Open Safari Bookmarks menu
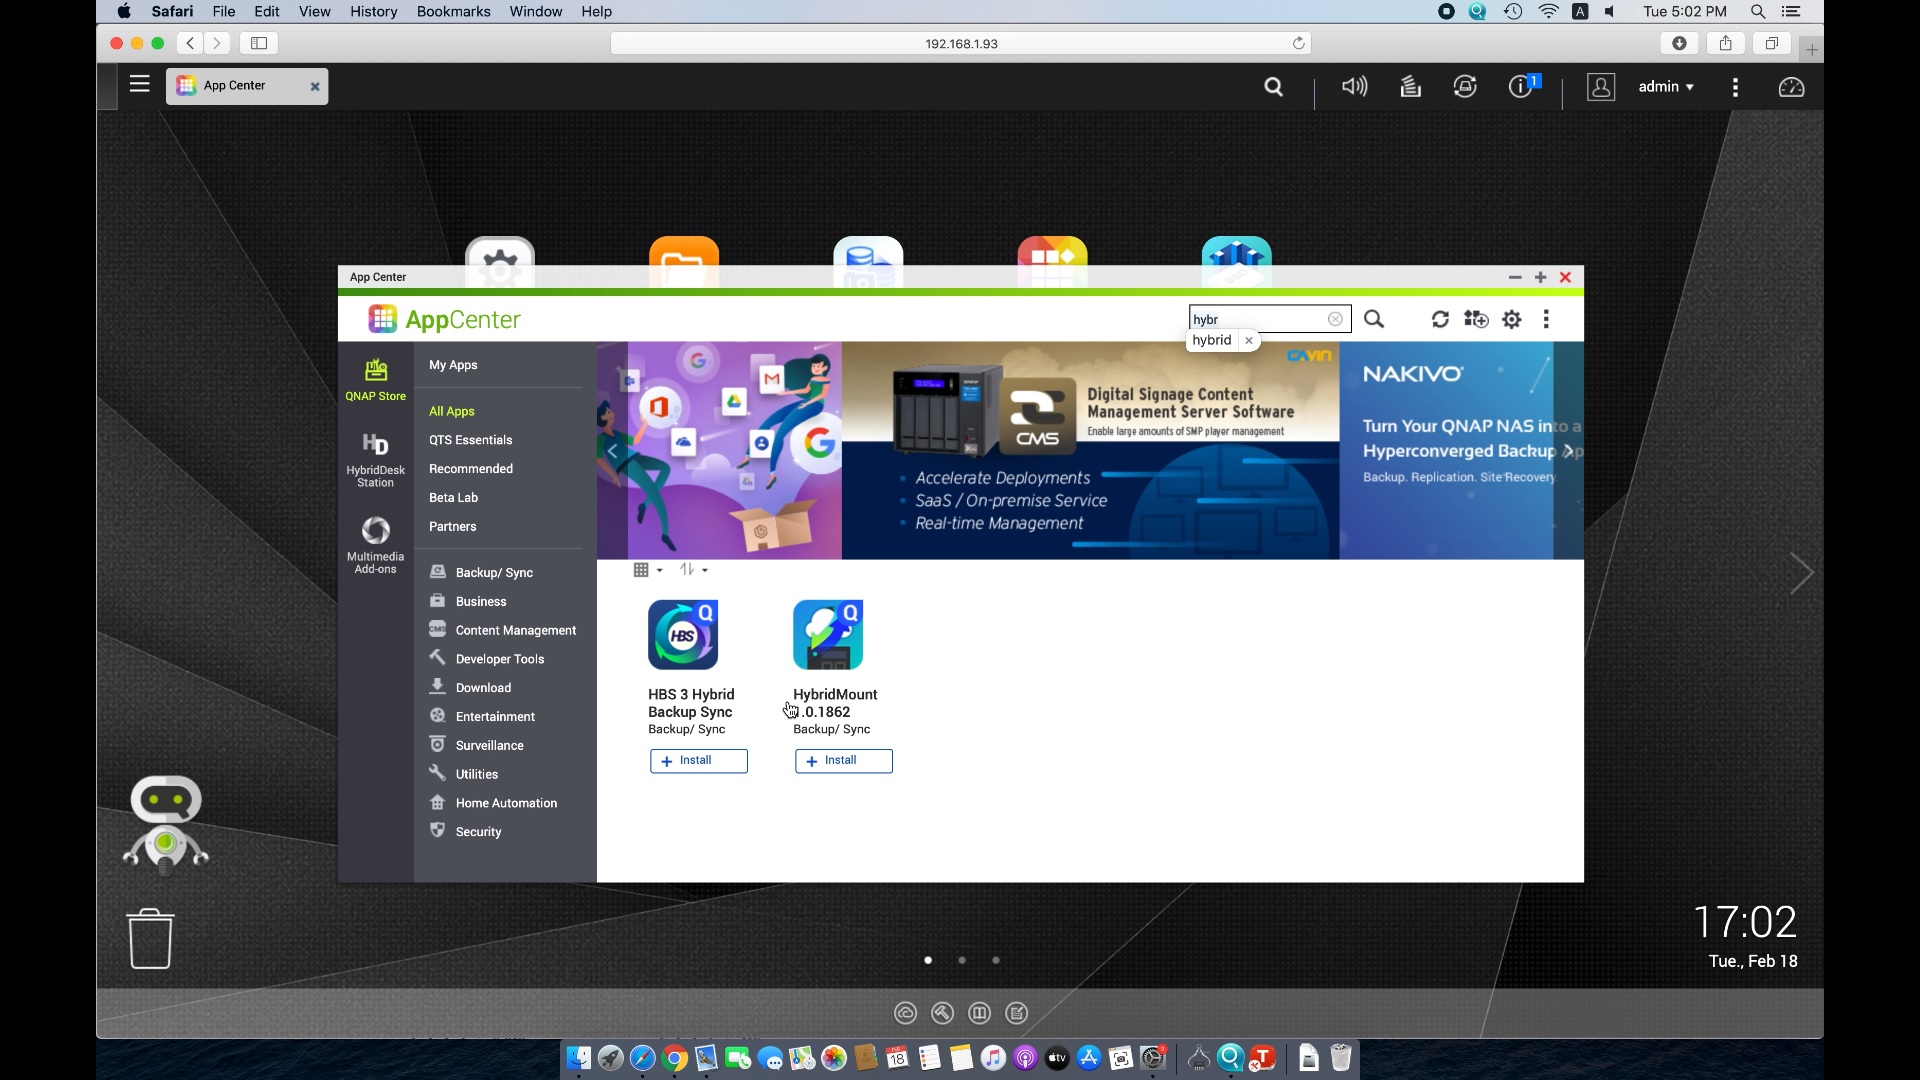The width and height of the screenshot is (1920, 1080). click(453, 11)
